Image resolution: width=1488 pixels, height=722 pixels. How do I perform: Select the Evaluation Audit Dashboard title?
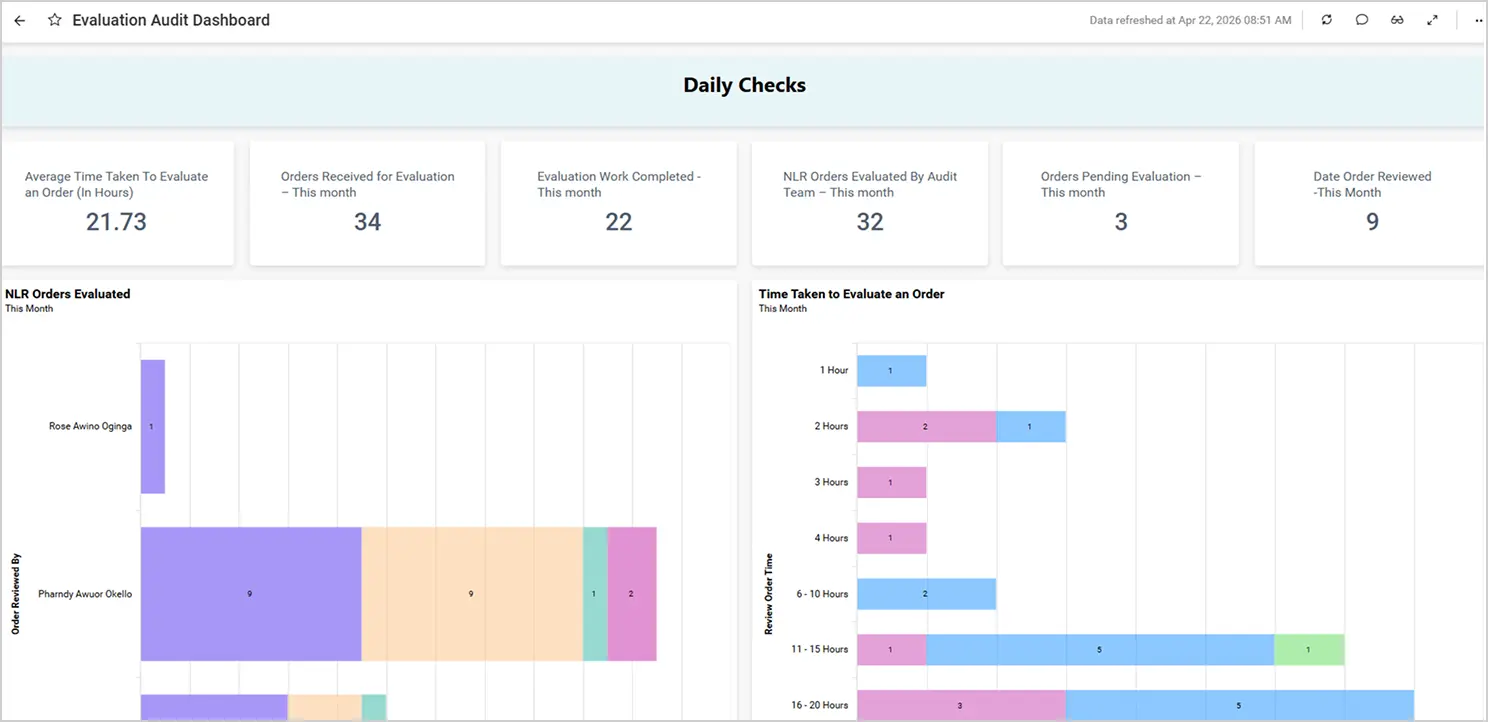point(171,20)
